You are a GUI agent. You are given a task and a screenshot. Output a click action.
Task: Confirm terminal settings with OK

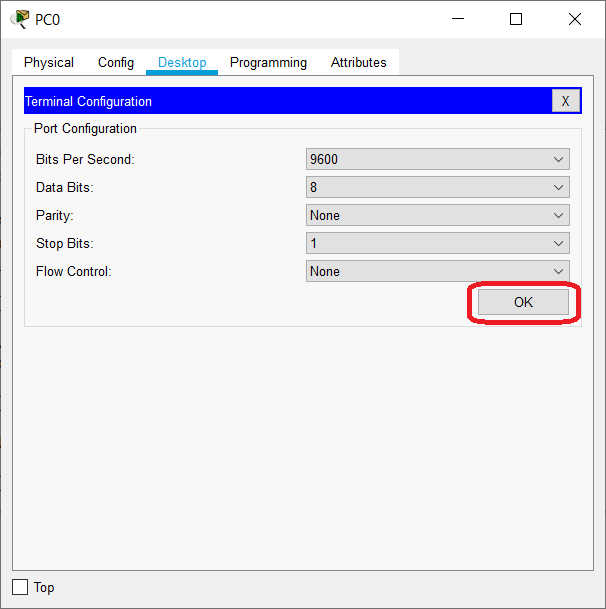click(523, 302)
